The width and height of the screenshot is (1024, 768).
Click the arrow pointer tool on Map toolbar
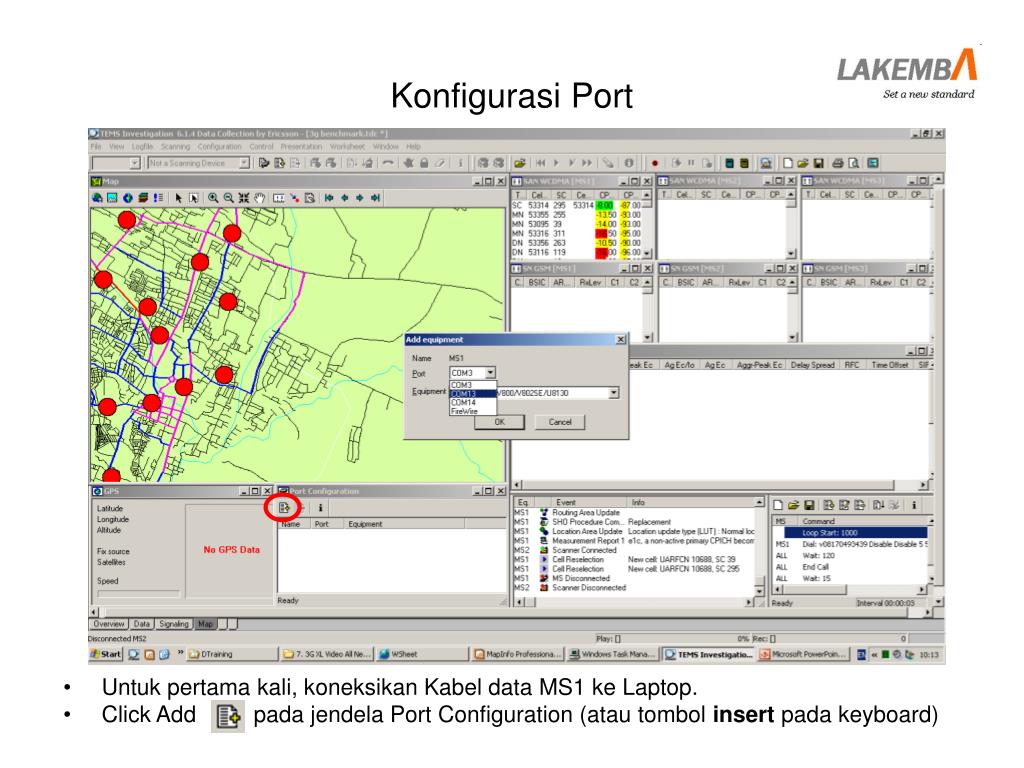[178, 198]
